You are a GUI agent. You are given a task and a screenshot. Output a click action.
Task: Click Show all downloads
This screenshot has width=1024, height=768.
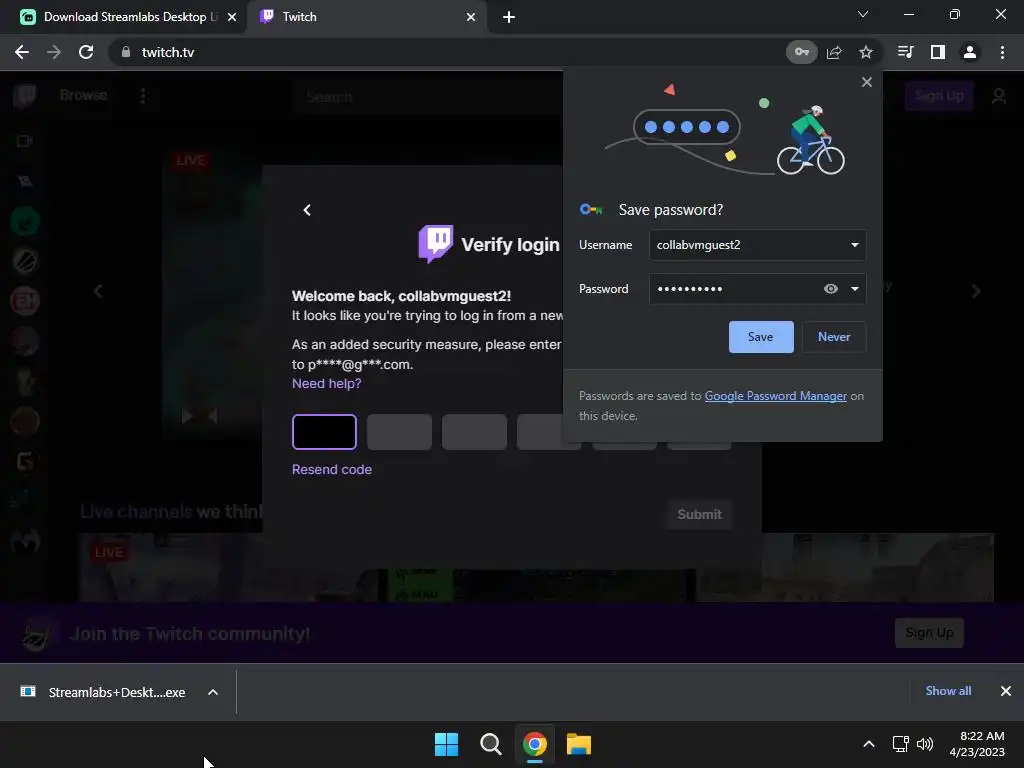948,691
